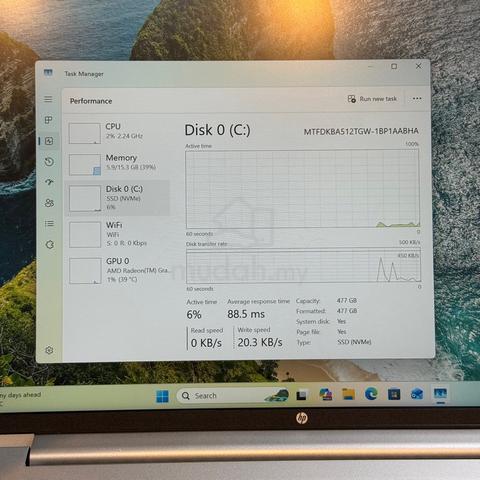This screenshot has height=480, width=480.
Task: Click the 2% 2.24 GHz CPU reading
Action: [124, 136]
